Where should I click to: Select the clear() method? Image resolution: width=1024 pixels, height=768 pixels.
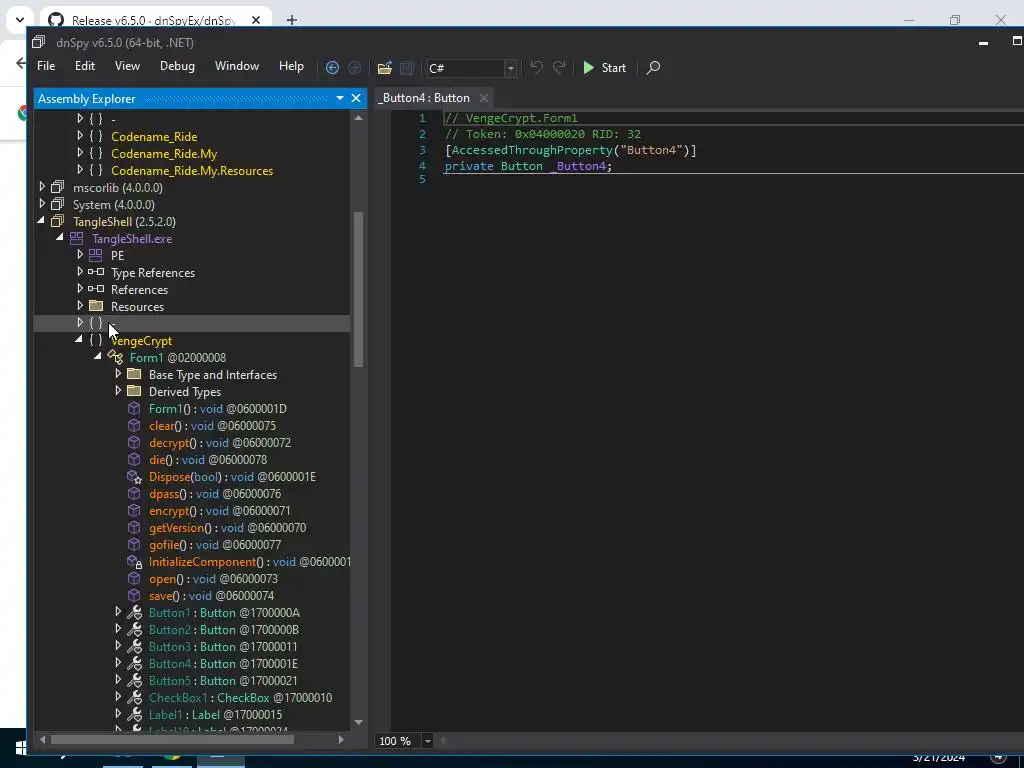(212, 426)
